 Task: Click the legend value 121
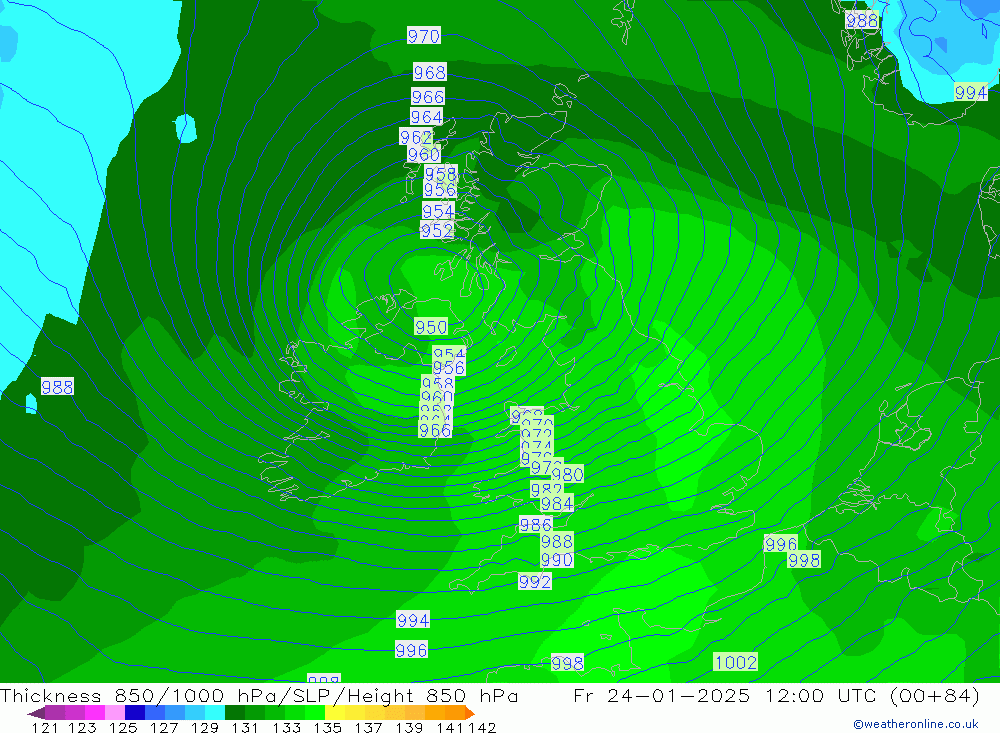tap(45, 727)
